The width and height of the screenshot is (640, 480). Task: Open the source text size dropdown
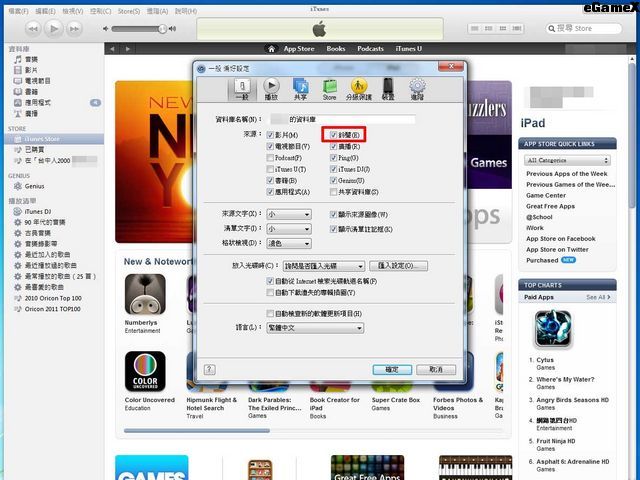click(x=289, y=214)
